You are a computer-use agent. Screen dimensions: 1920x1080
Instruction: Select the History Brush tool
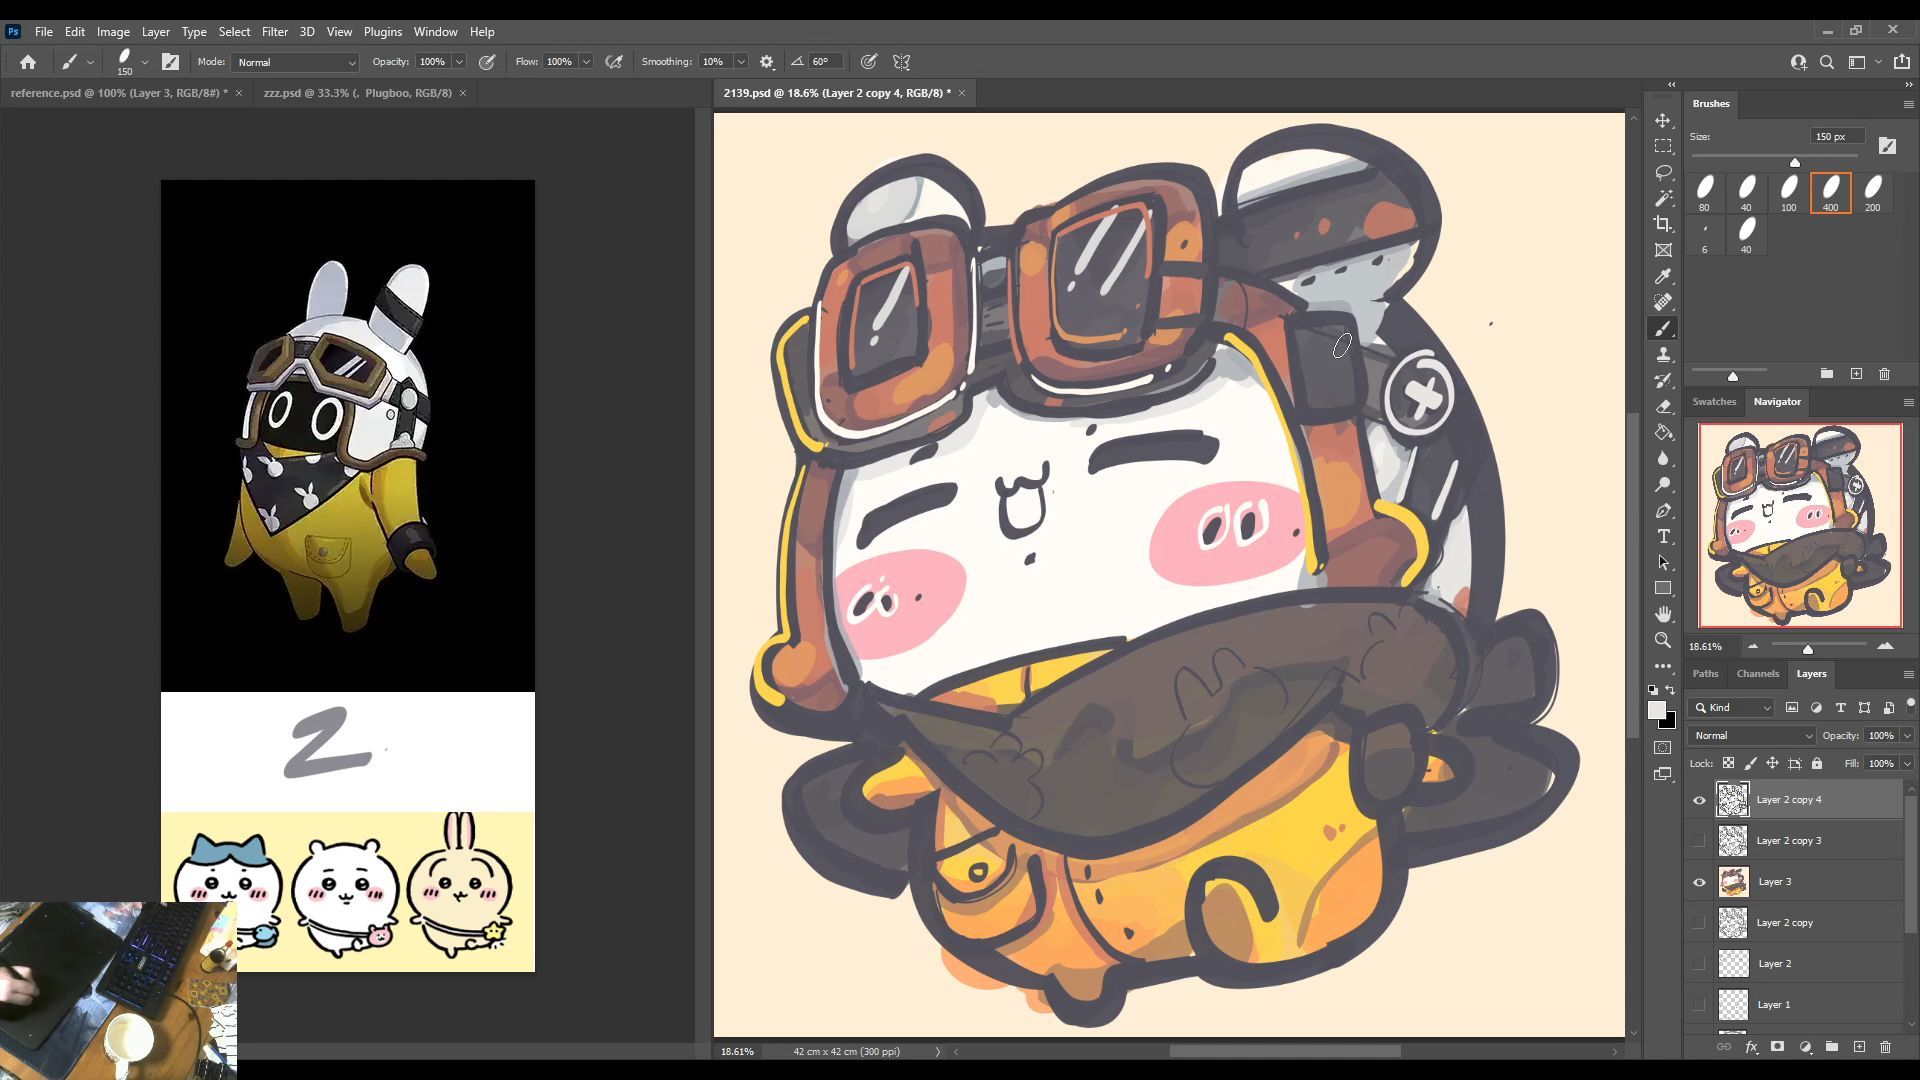tap(1663, 380)
